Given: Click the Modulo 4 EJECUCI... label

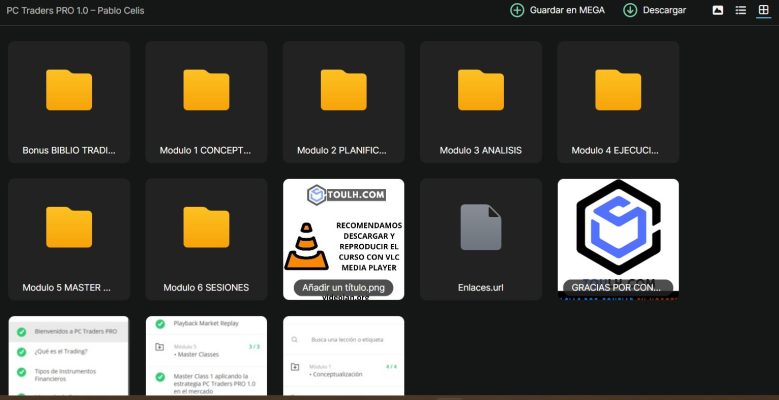Looking at the screenshot, I should tap(616, 150).
